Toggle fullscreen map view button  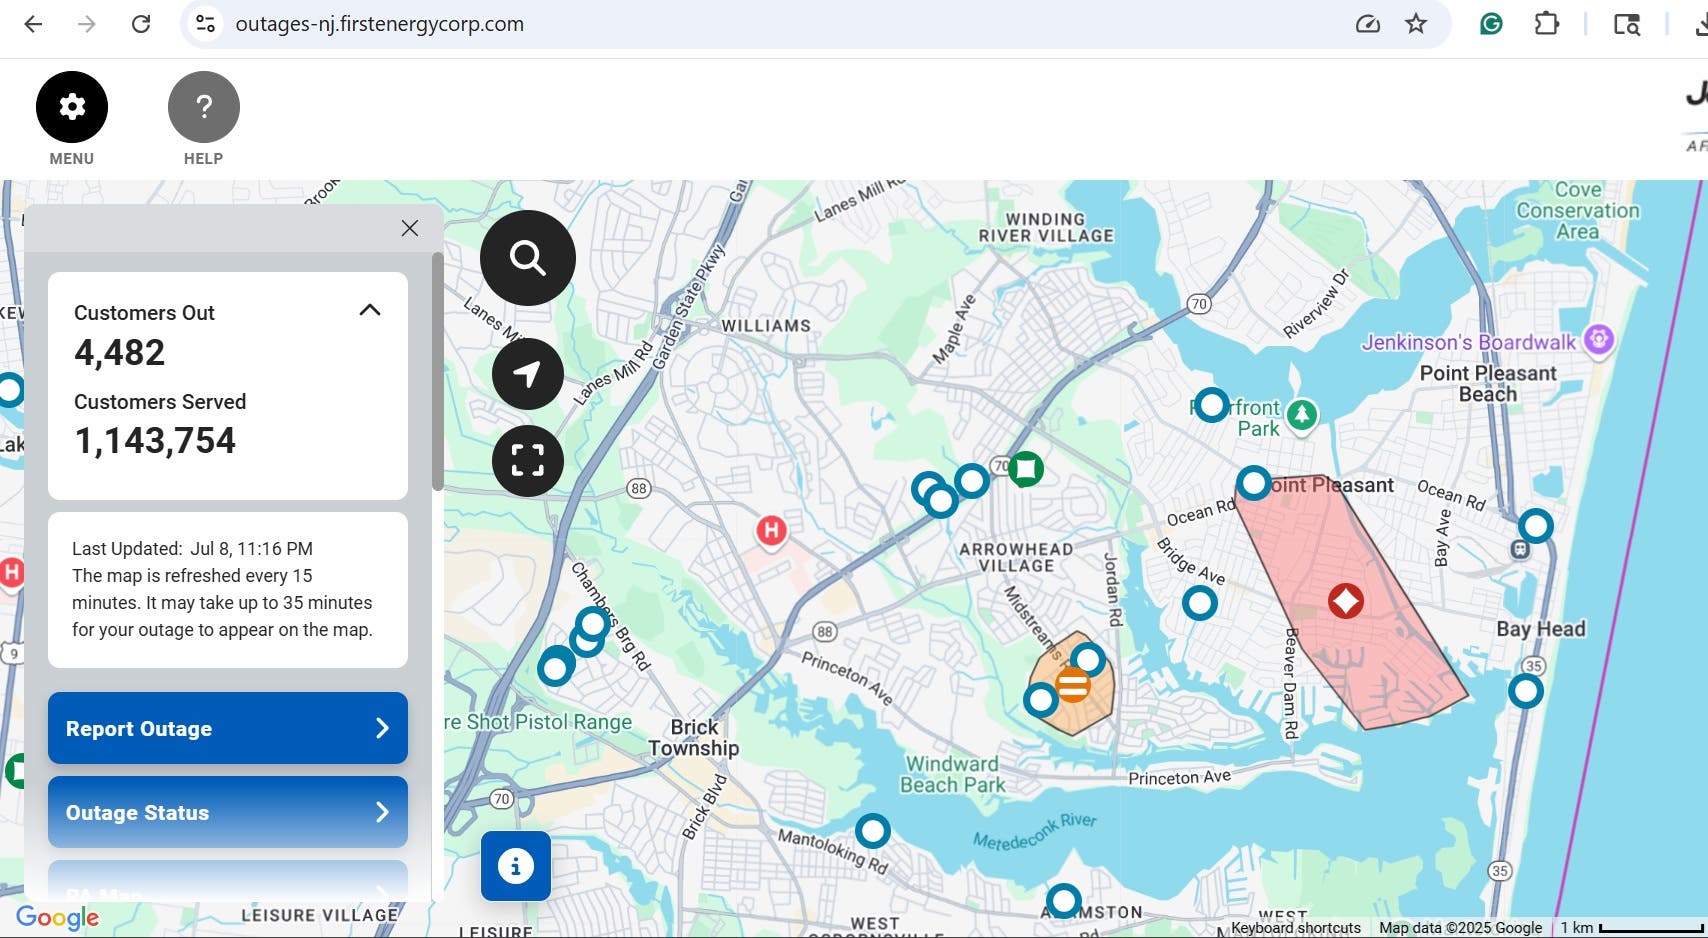[528, 461]
